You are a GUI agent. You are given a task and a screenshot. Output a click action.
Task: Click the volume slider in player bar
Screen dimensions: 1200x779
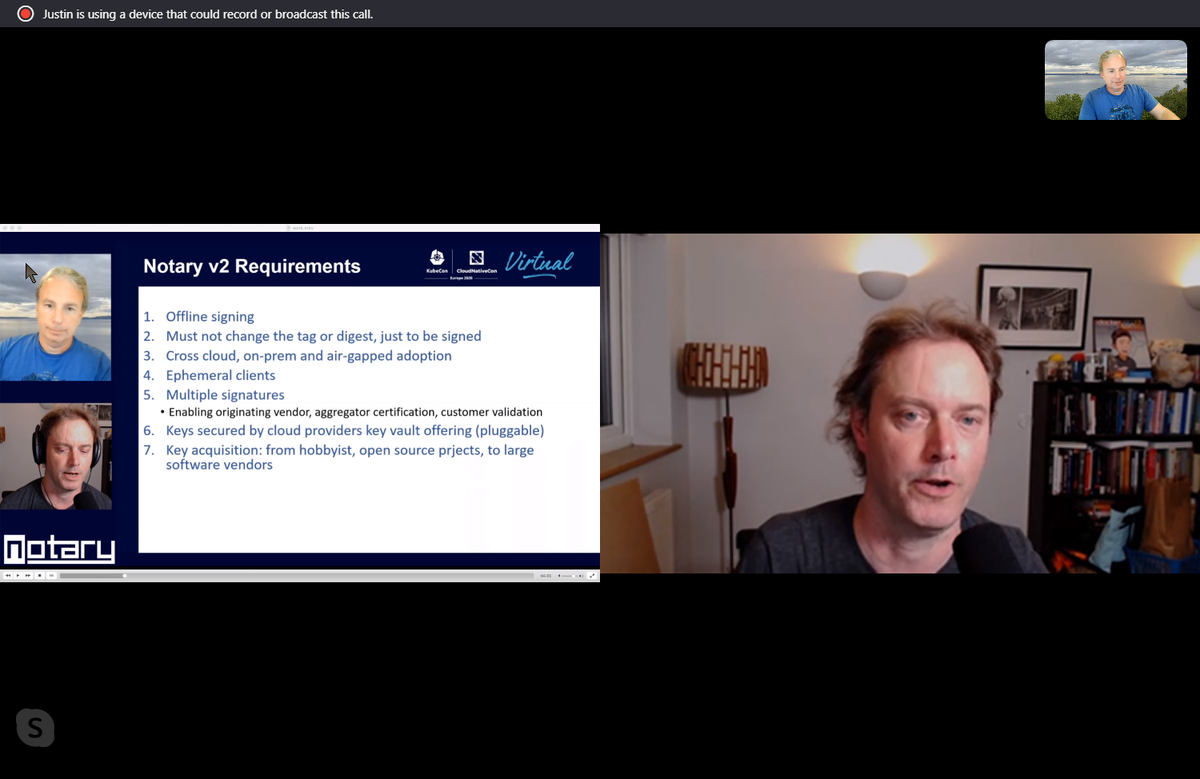click(x=569, y=575)
